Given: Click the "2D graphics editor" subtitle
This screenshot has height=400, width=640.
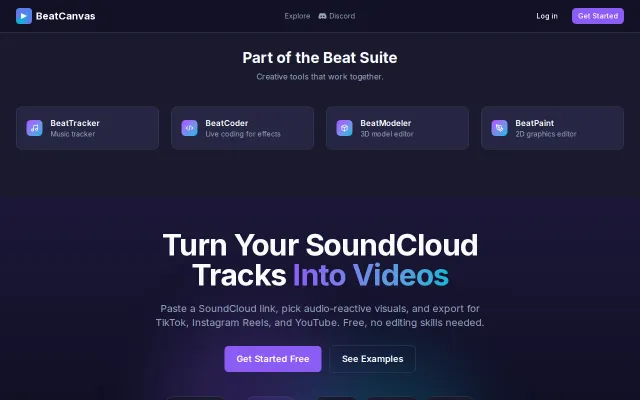Looking at the screenshot, I should click(546, 134).
